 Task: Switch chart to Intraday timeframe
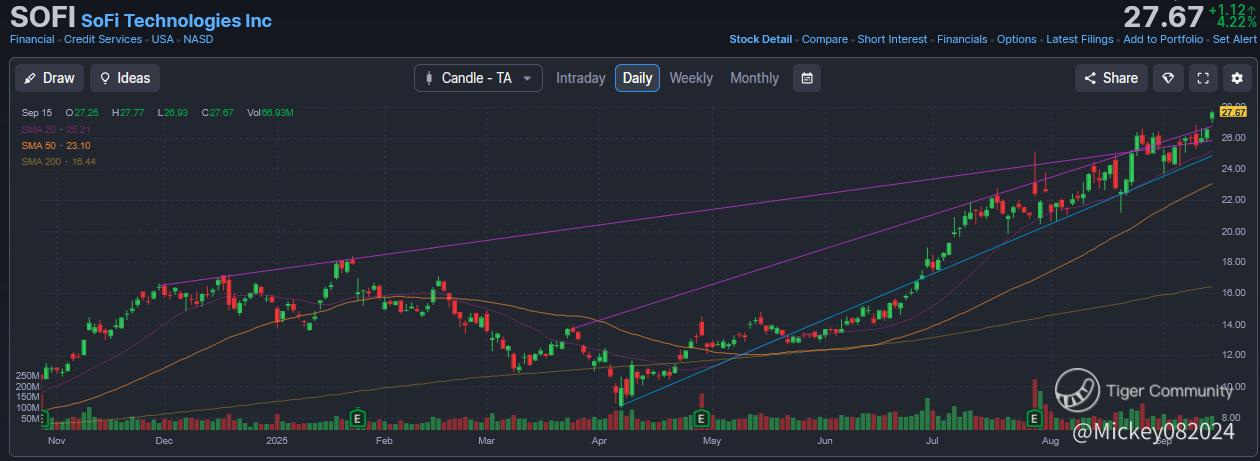click(581, 78)
